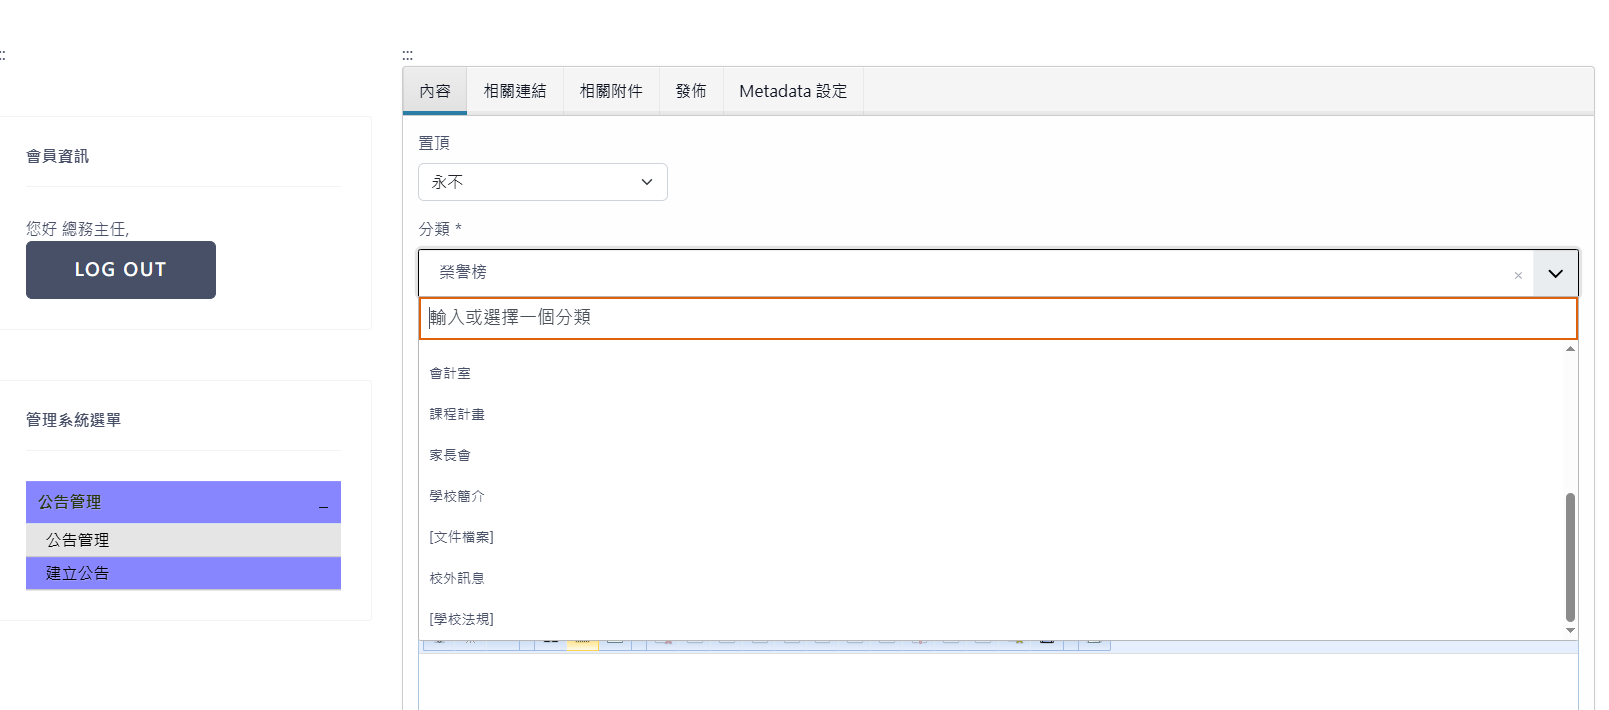Click the drag handle above the tabs
Screen dimensions: 1609x710
[407, 55]
